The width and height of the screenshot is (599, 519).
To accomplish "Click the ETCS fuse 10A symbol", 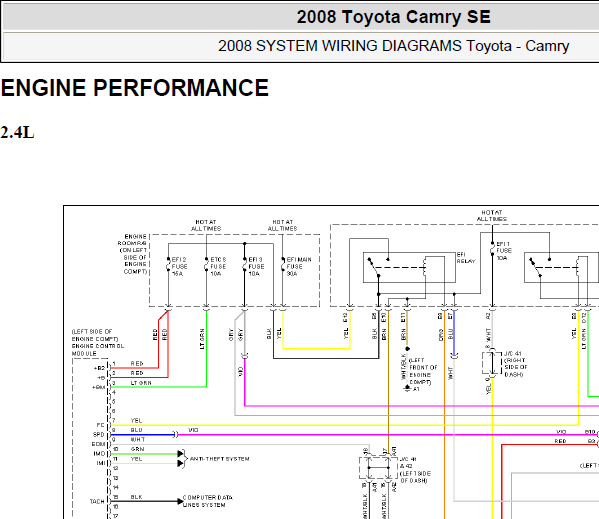I will click(x=206, y=264).
